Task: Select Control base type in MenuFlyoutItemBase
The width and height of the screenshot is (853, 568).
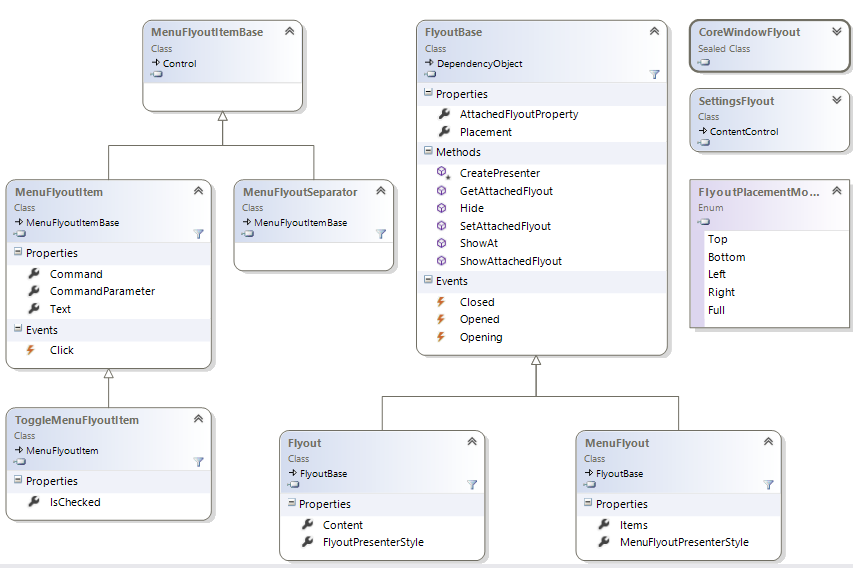Action: tap(180, 64)
